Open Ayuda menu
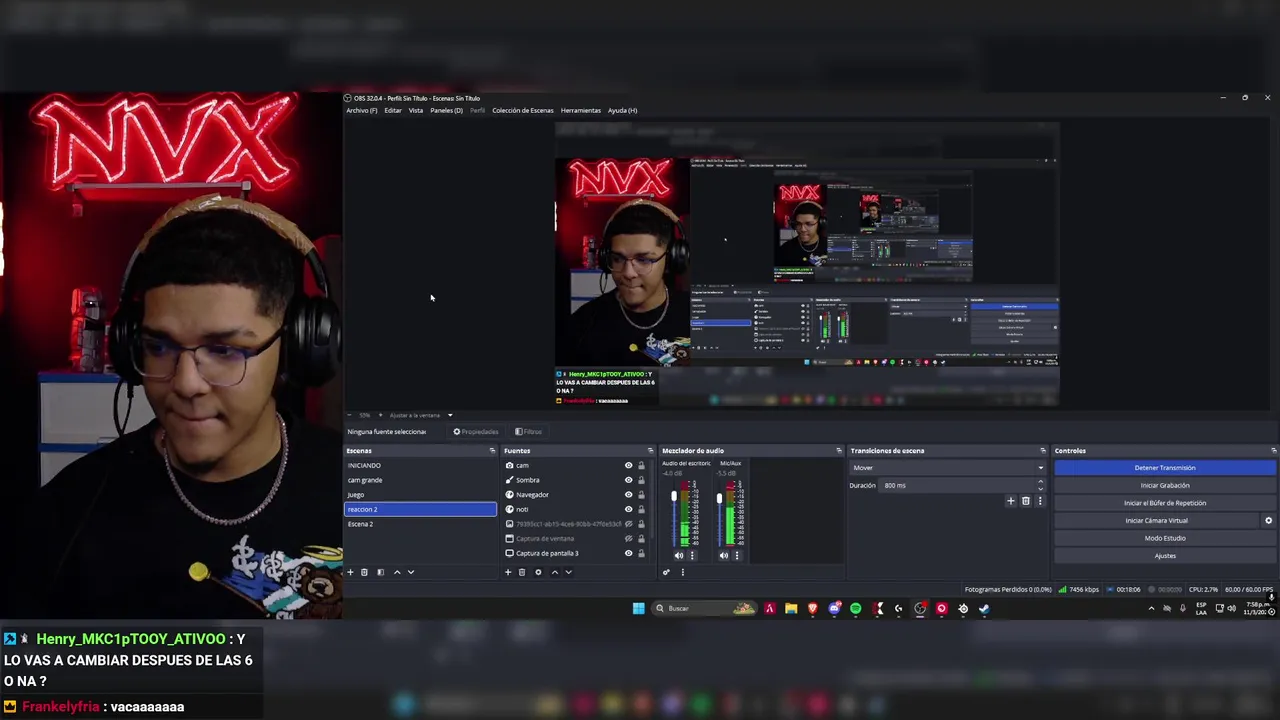The height and width of the screenshot is (720, 1280). click(622, 110)
